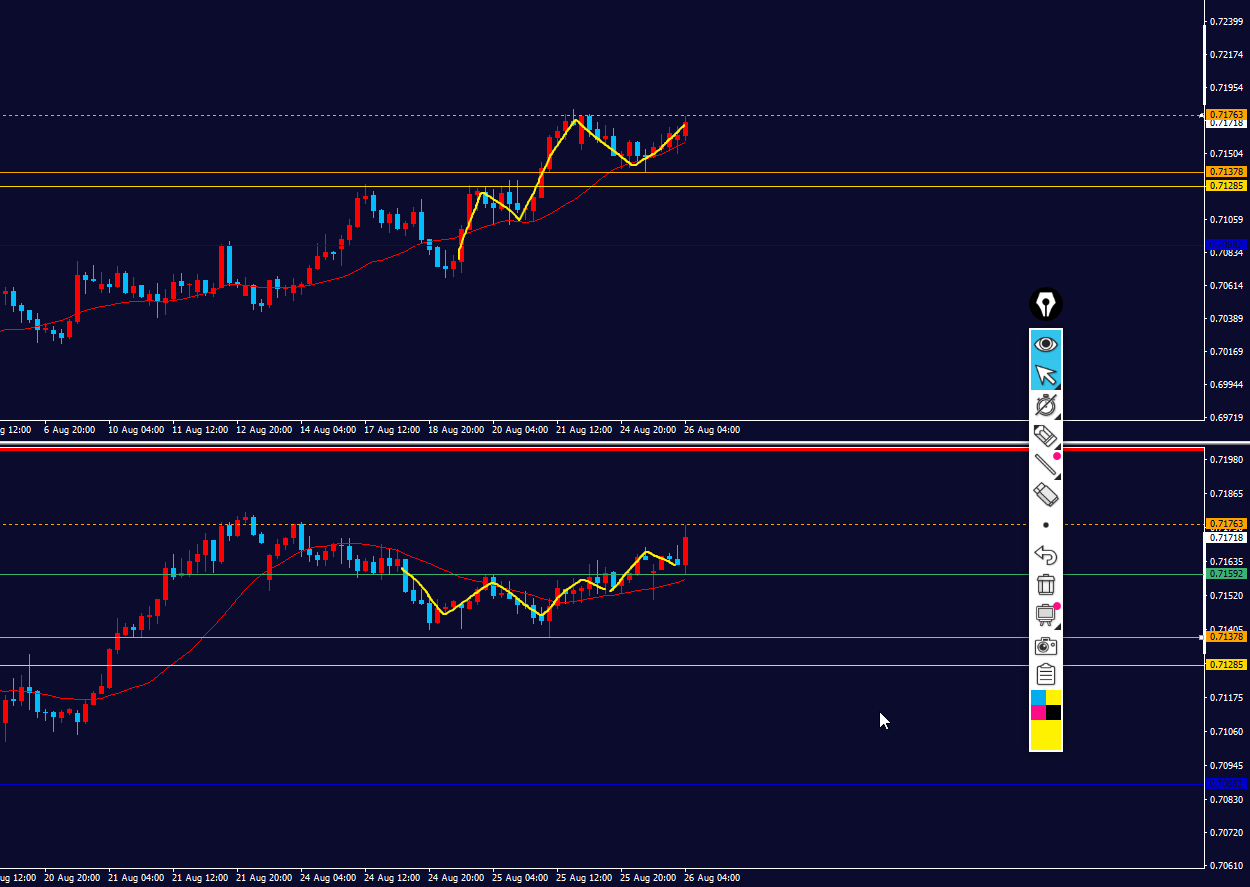Select the straight line drawing tool
The height and width of the screenshot is (887, 1250).
tap(1046, 465)
